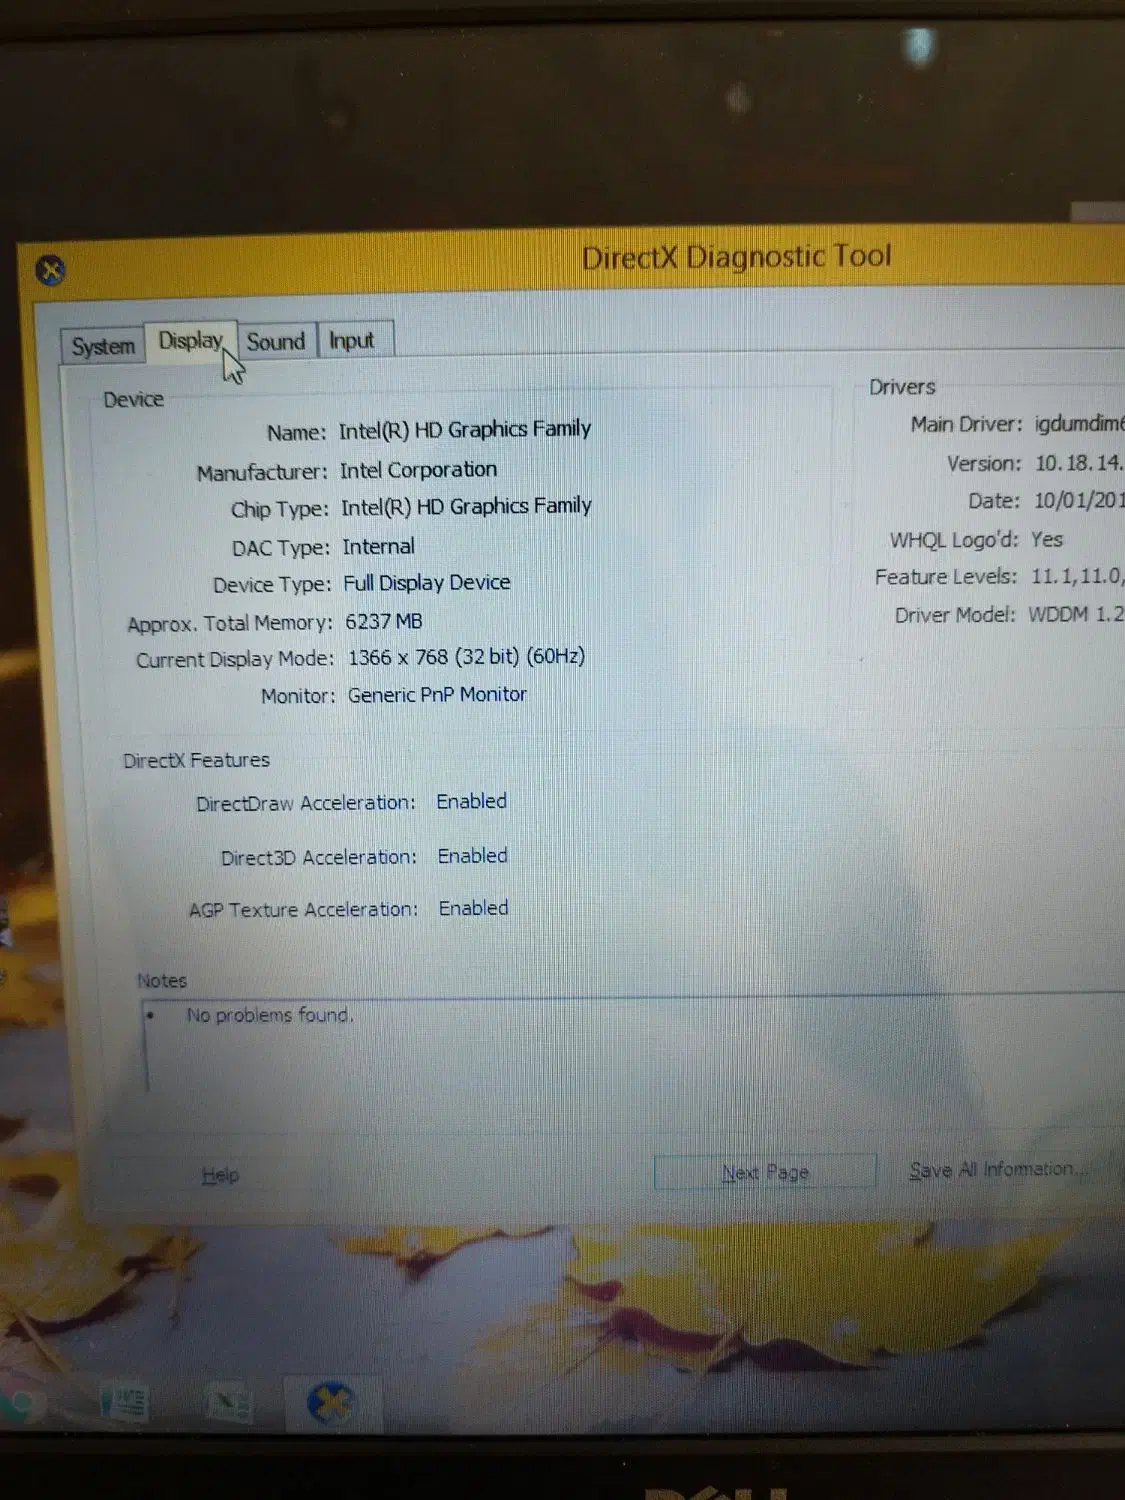Select the Direct3D Acceleration Enabled value
1125x1500 pixels.
[x=472, y=856]
